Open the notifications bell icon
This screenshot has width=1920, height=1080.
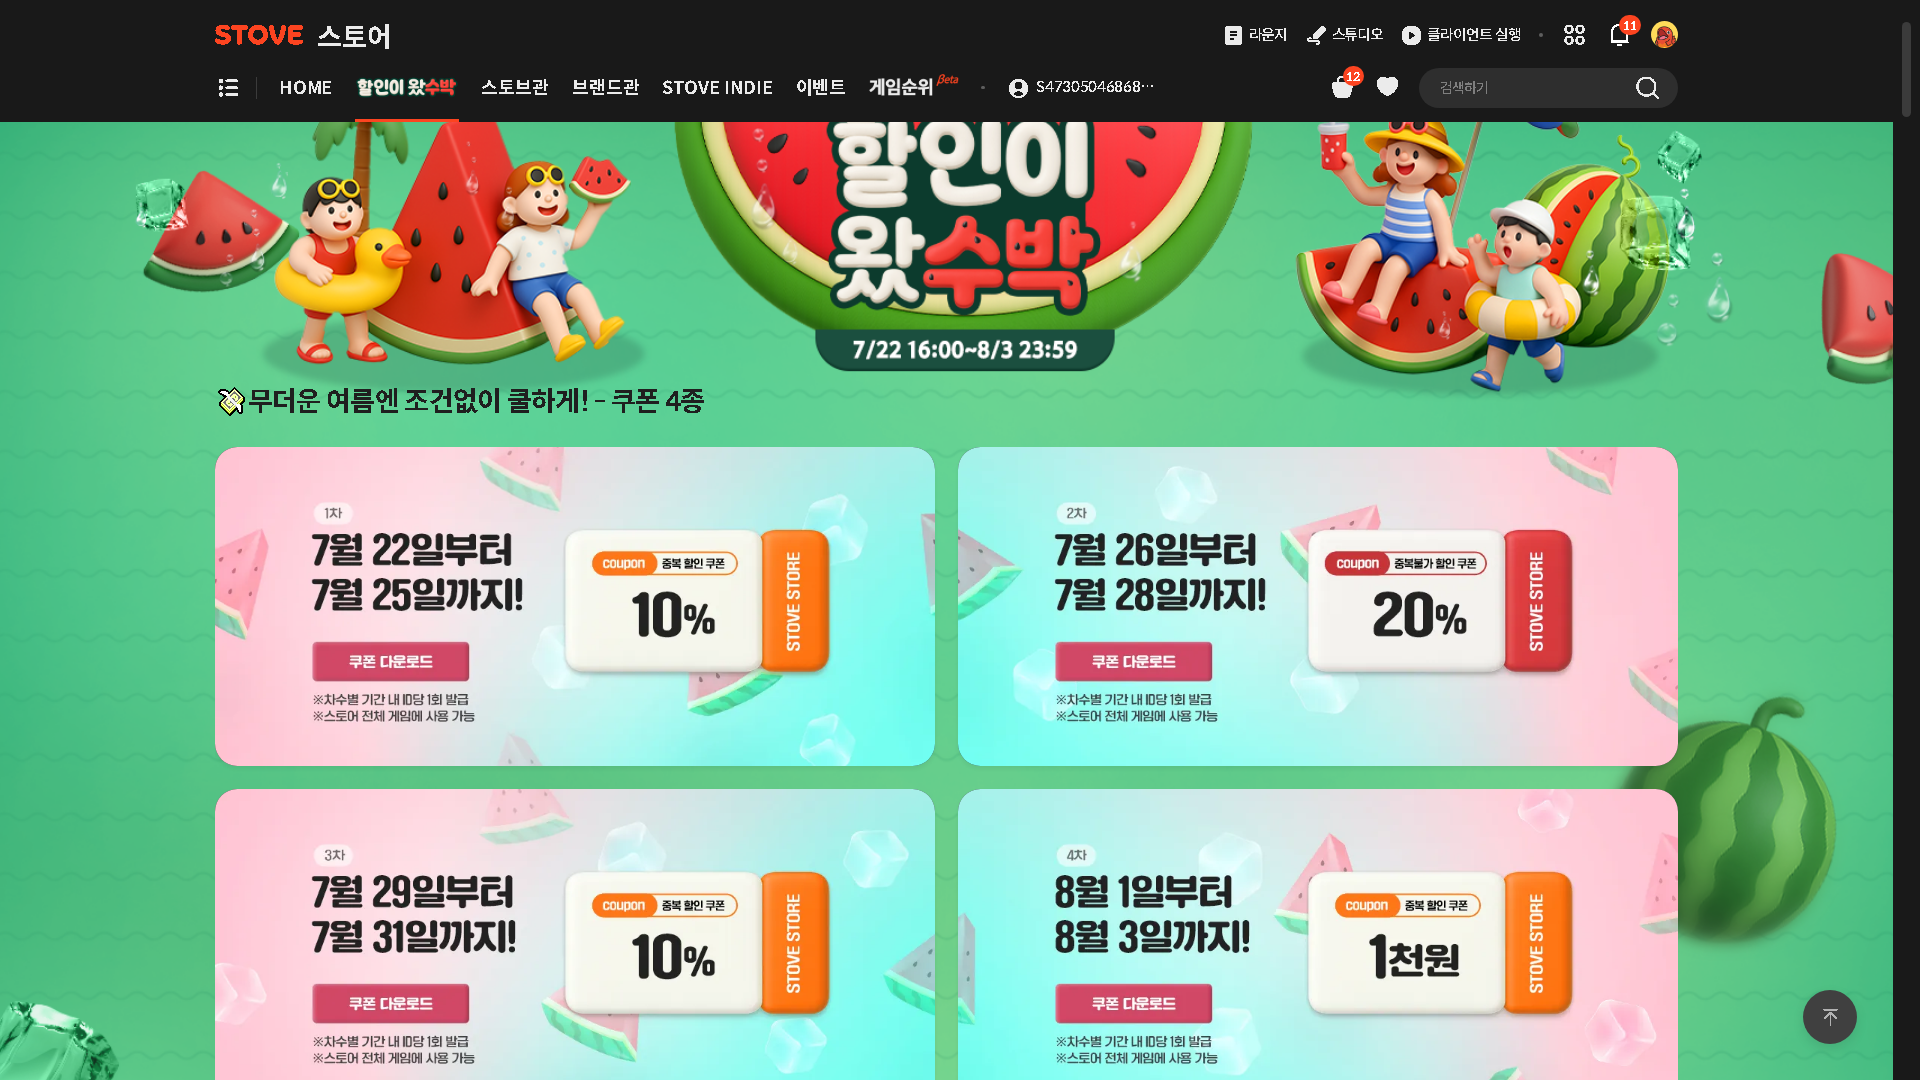click(x=1619, y=35)
